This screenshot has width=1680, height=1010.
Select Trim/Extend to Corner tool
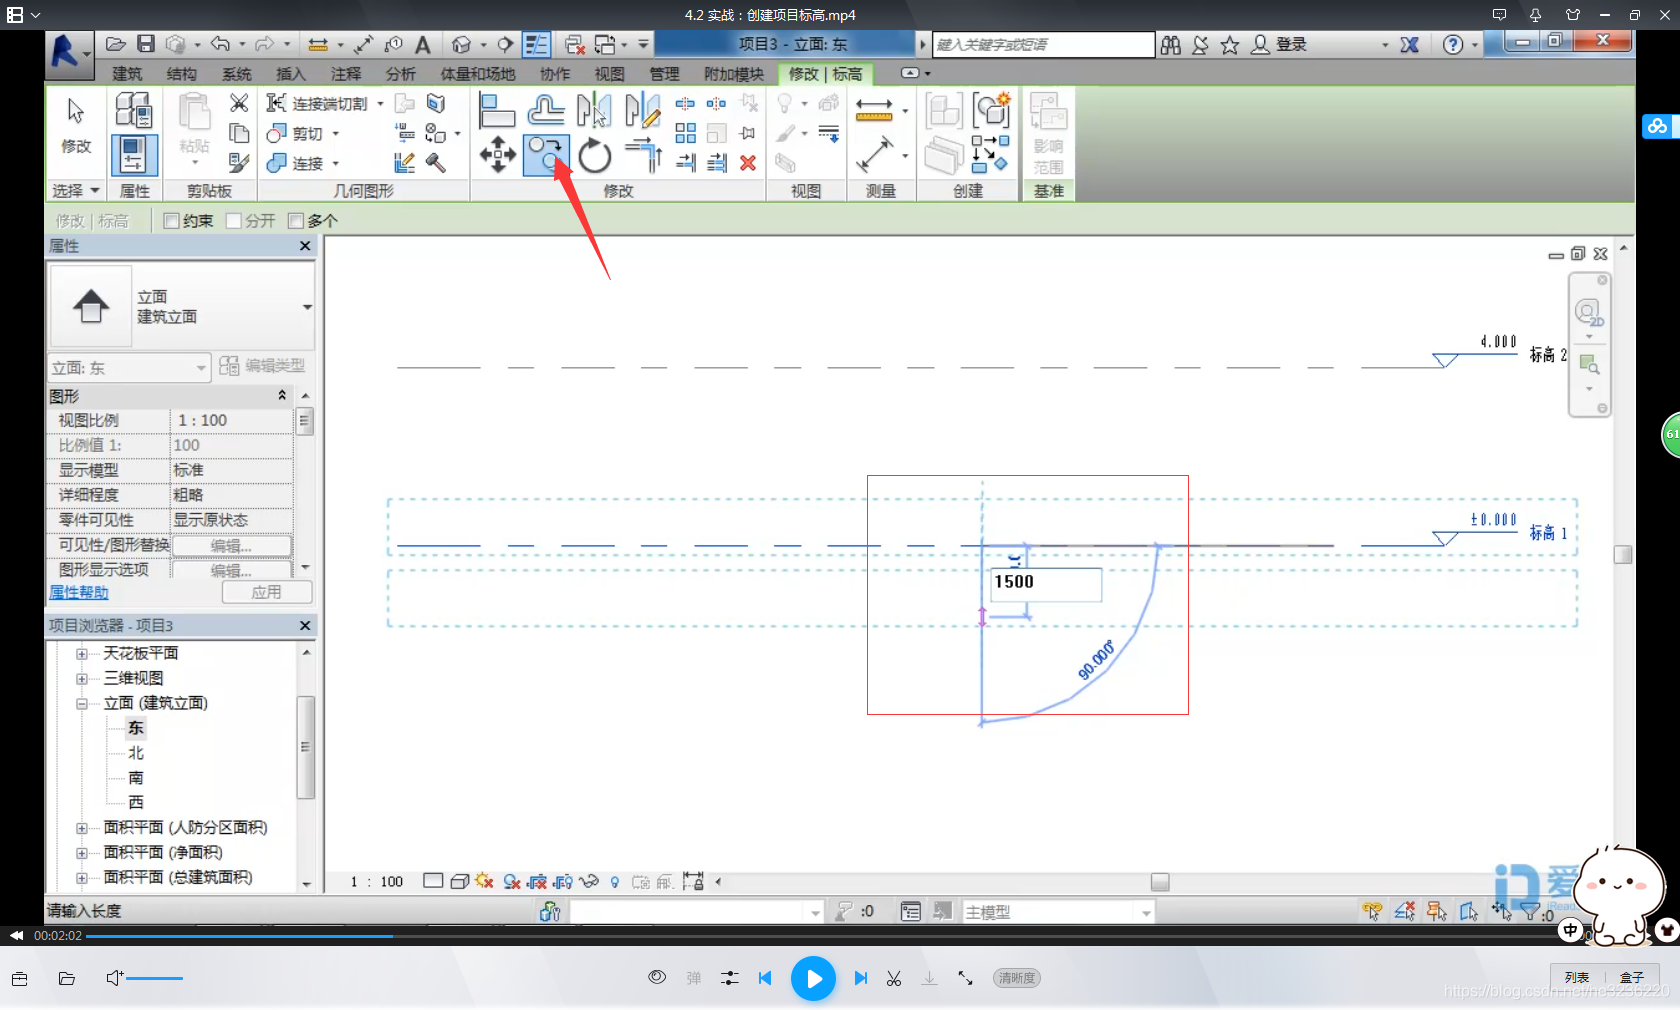click(x=642, y=155)
